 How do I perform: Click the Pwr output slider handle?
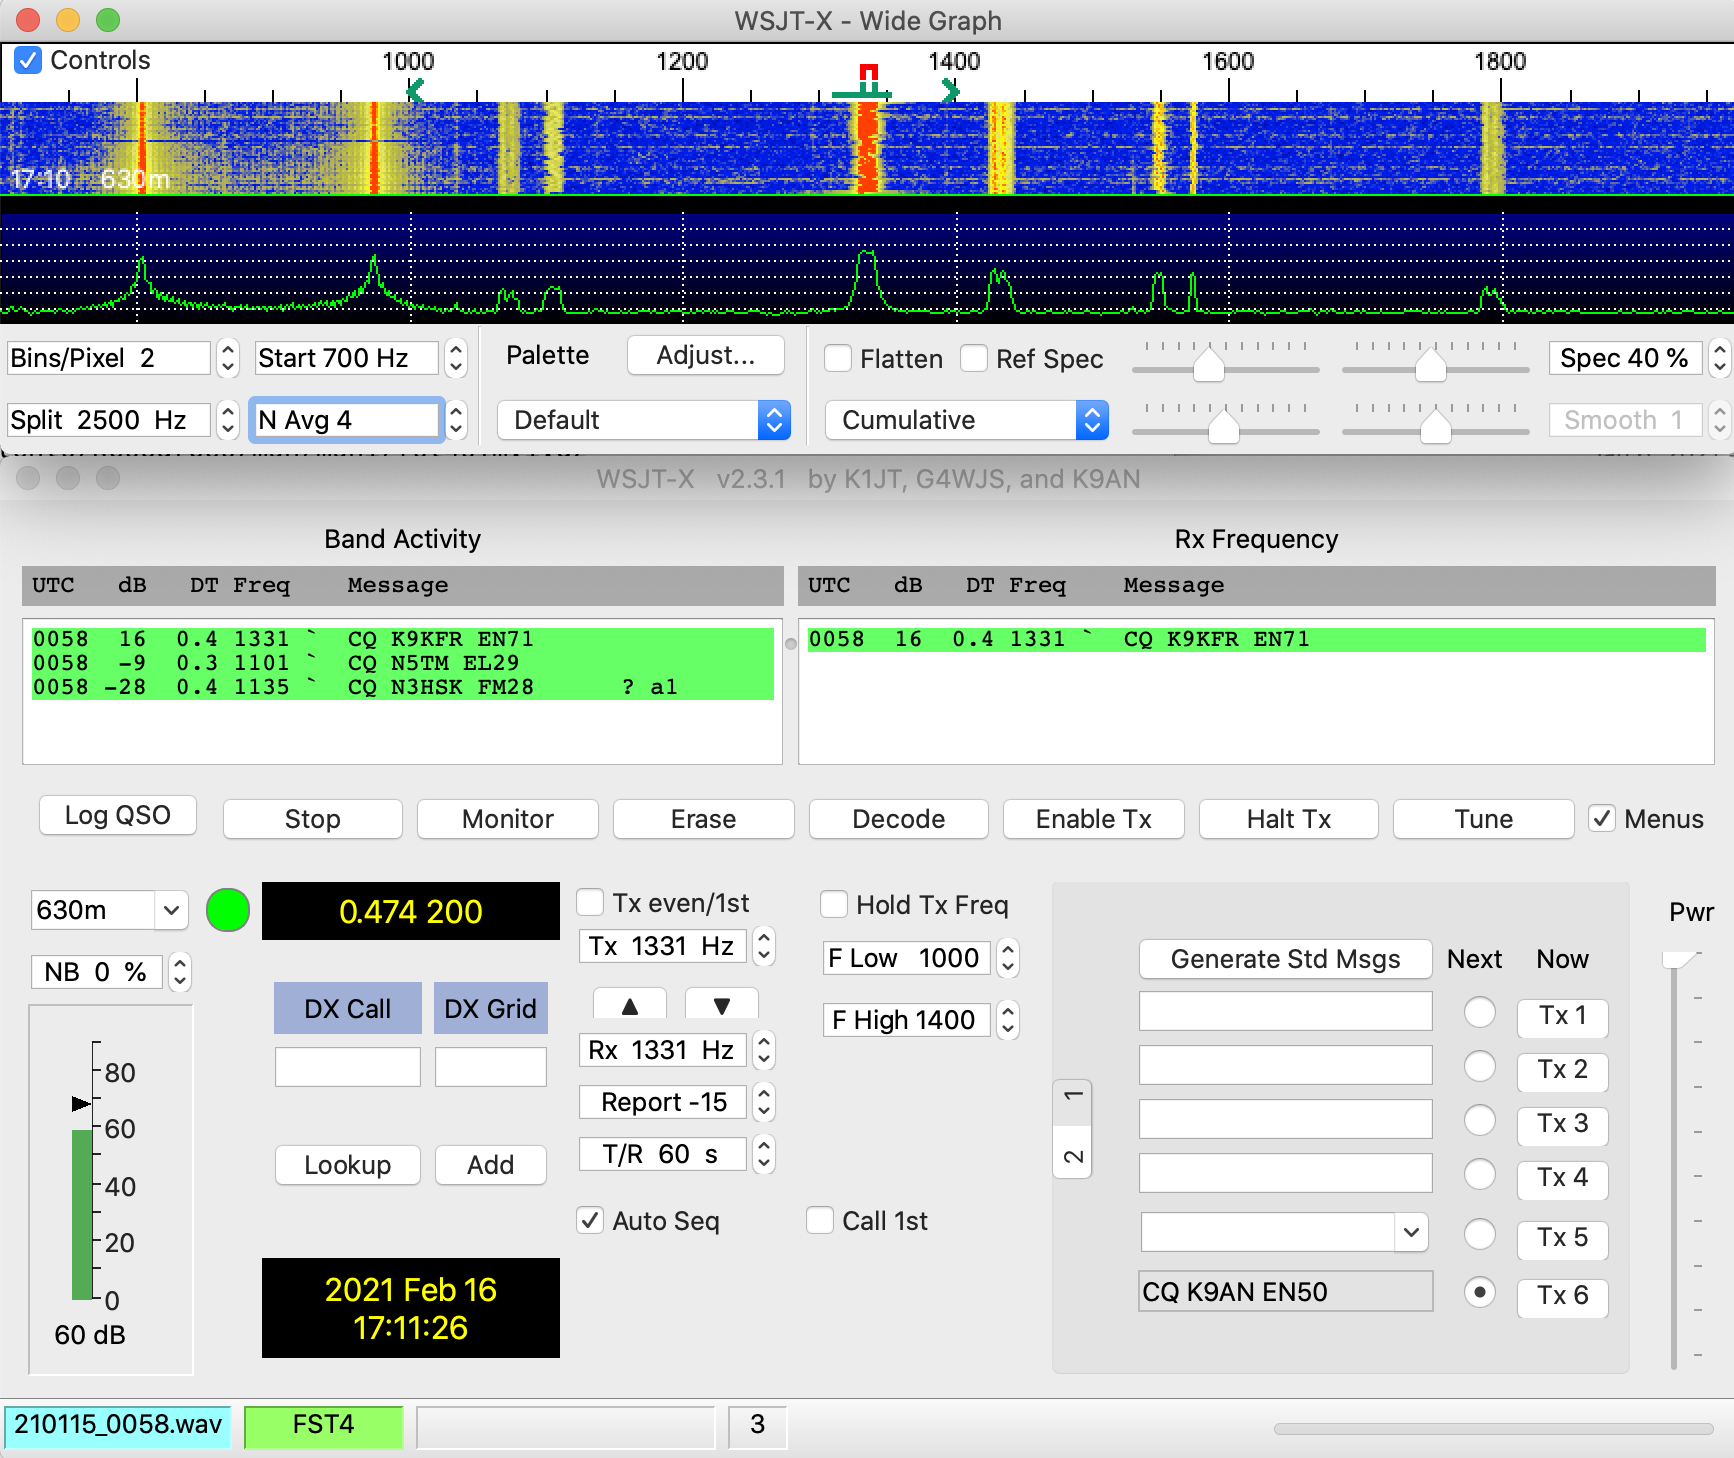[1675, 960]
